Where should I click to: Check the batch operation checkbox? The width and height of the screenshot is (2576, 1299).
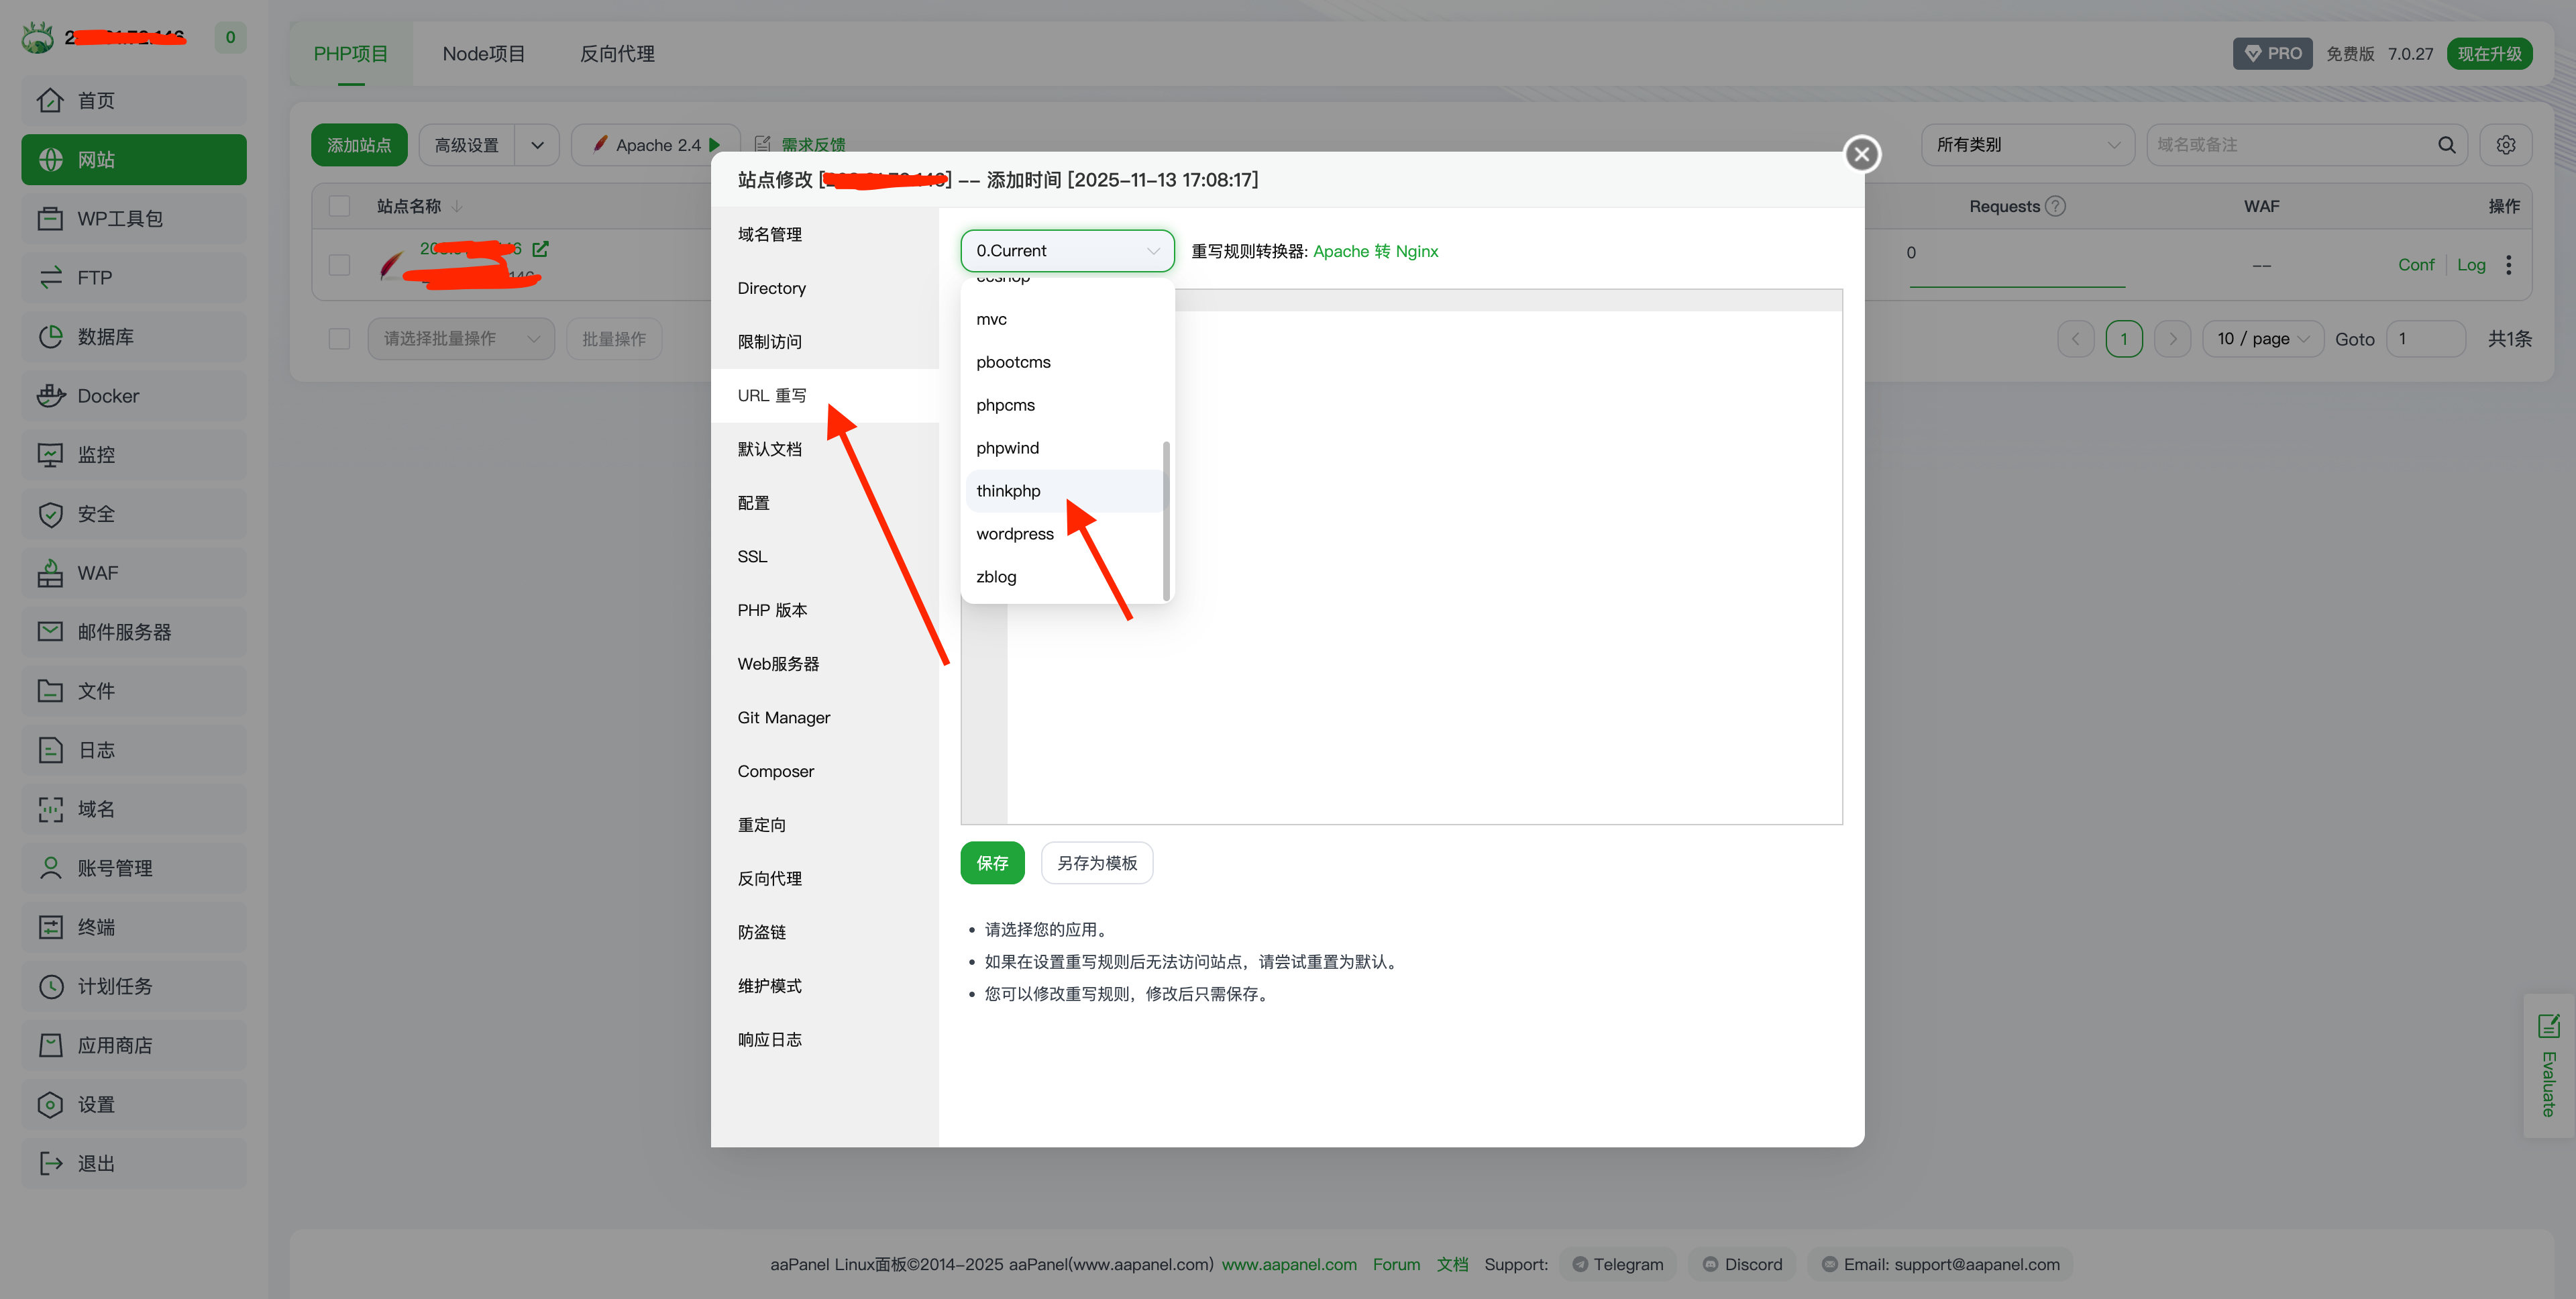(x=340, y=339)
